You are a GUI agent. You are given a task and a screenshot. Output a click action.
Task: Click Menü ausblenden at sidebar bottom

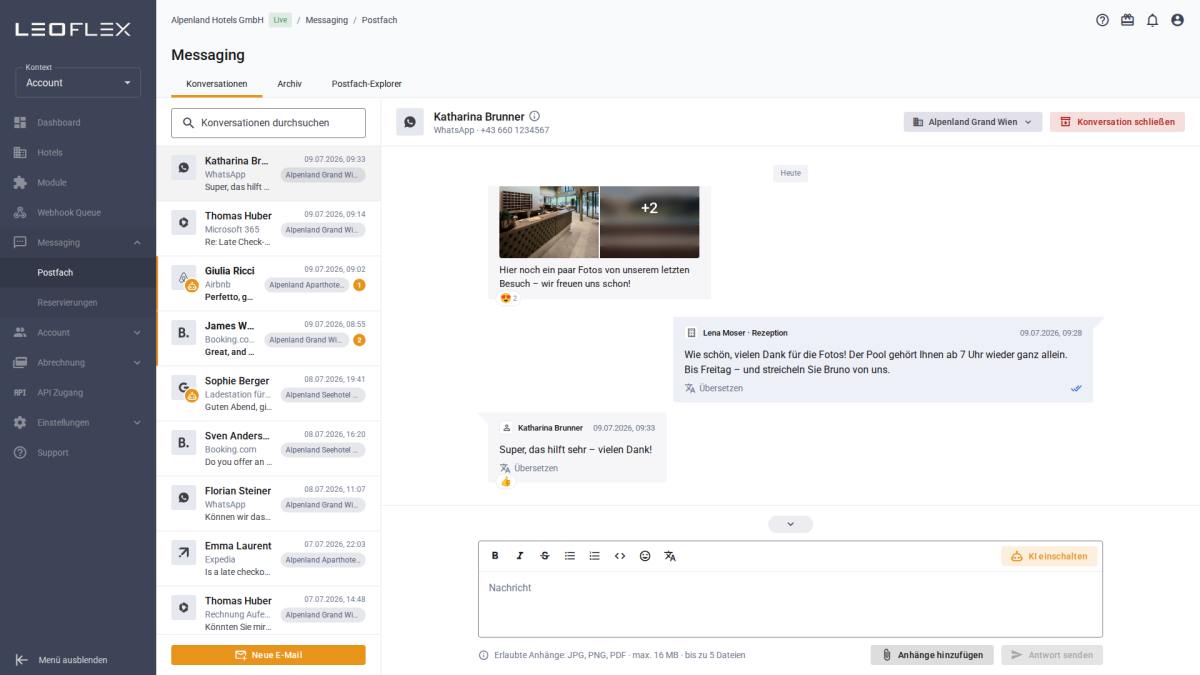click(62, 660)
